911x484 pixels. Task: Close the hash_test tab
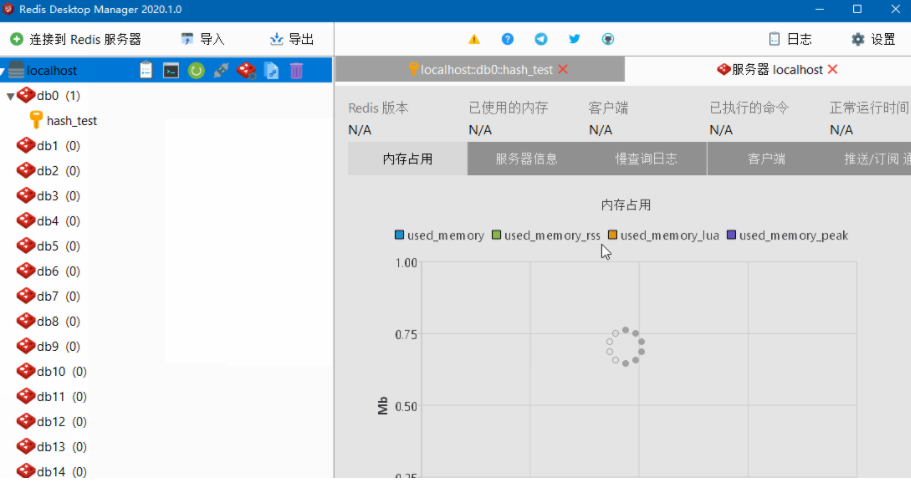coord(562,70)
